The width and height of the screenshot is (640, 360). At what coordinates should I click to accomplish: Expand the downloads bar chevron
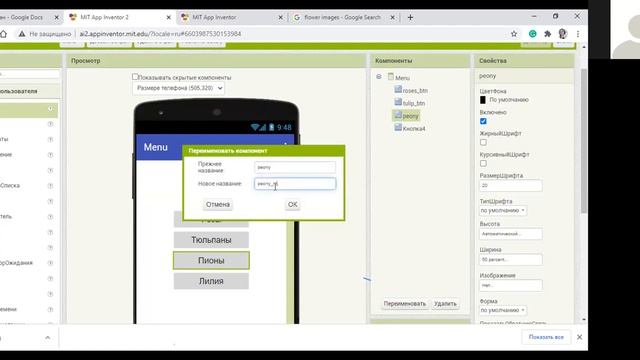(x=47, y=338)
